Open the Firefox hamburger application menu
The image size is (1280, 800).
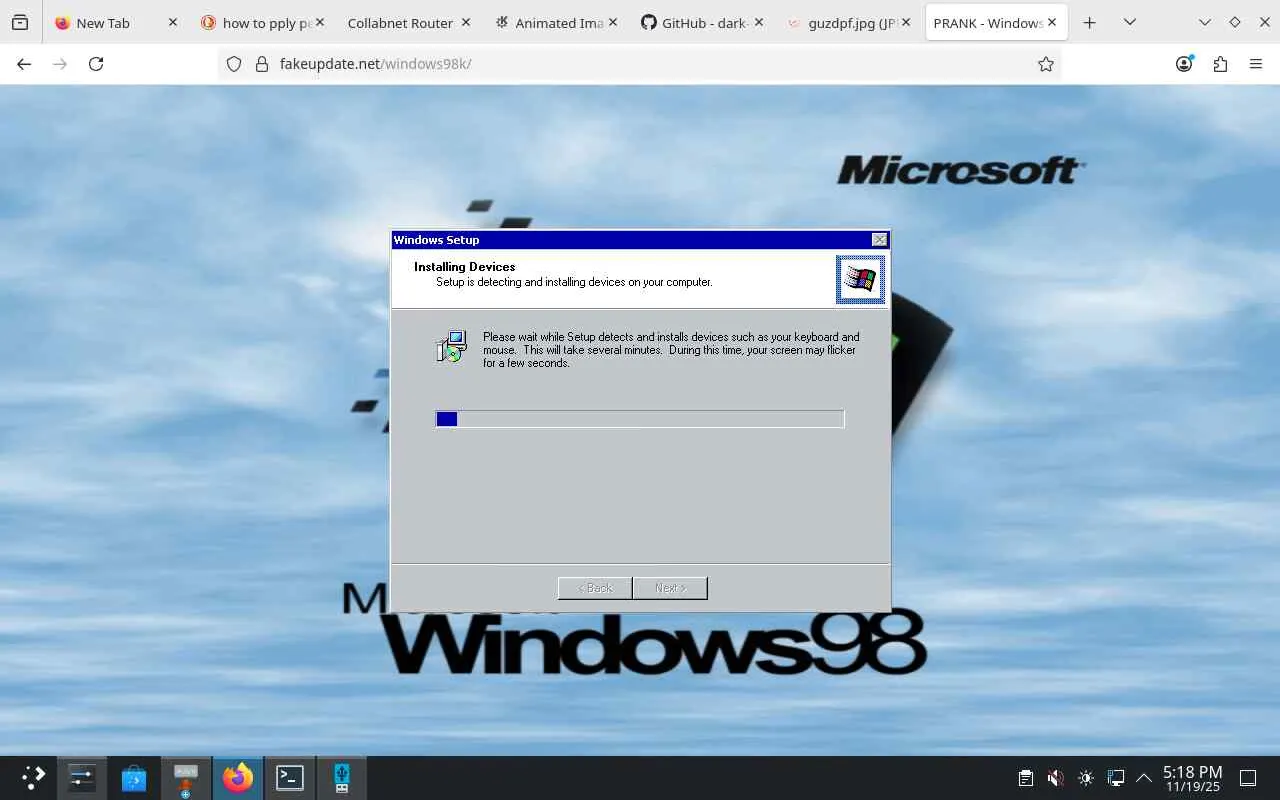coord(1256,64)
